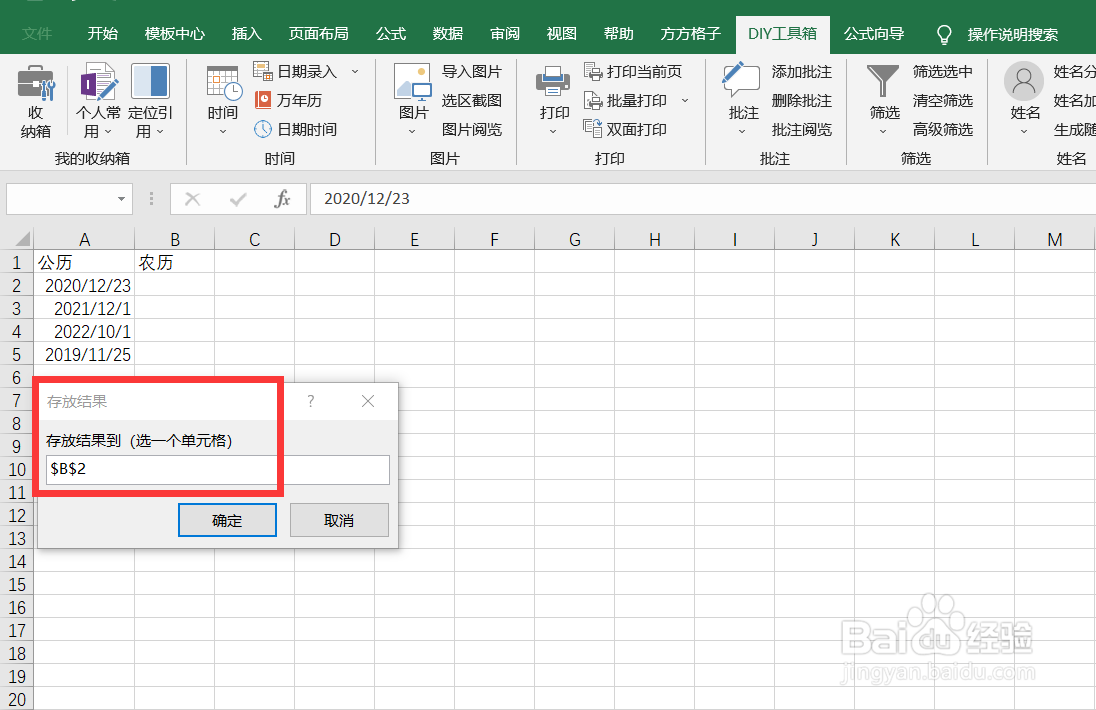Click the 批量打印 icon
Screen dimensions: 1096x710
tap(593, 101)
